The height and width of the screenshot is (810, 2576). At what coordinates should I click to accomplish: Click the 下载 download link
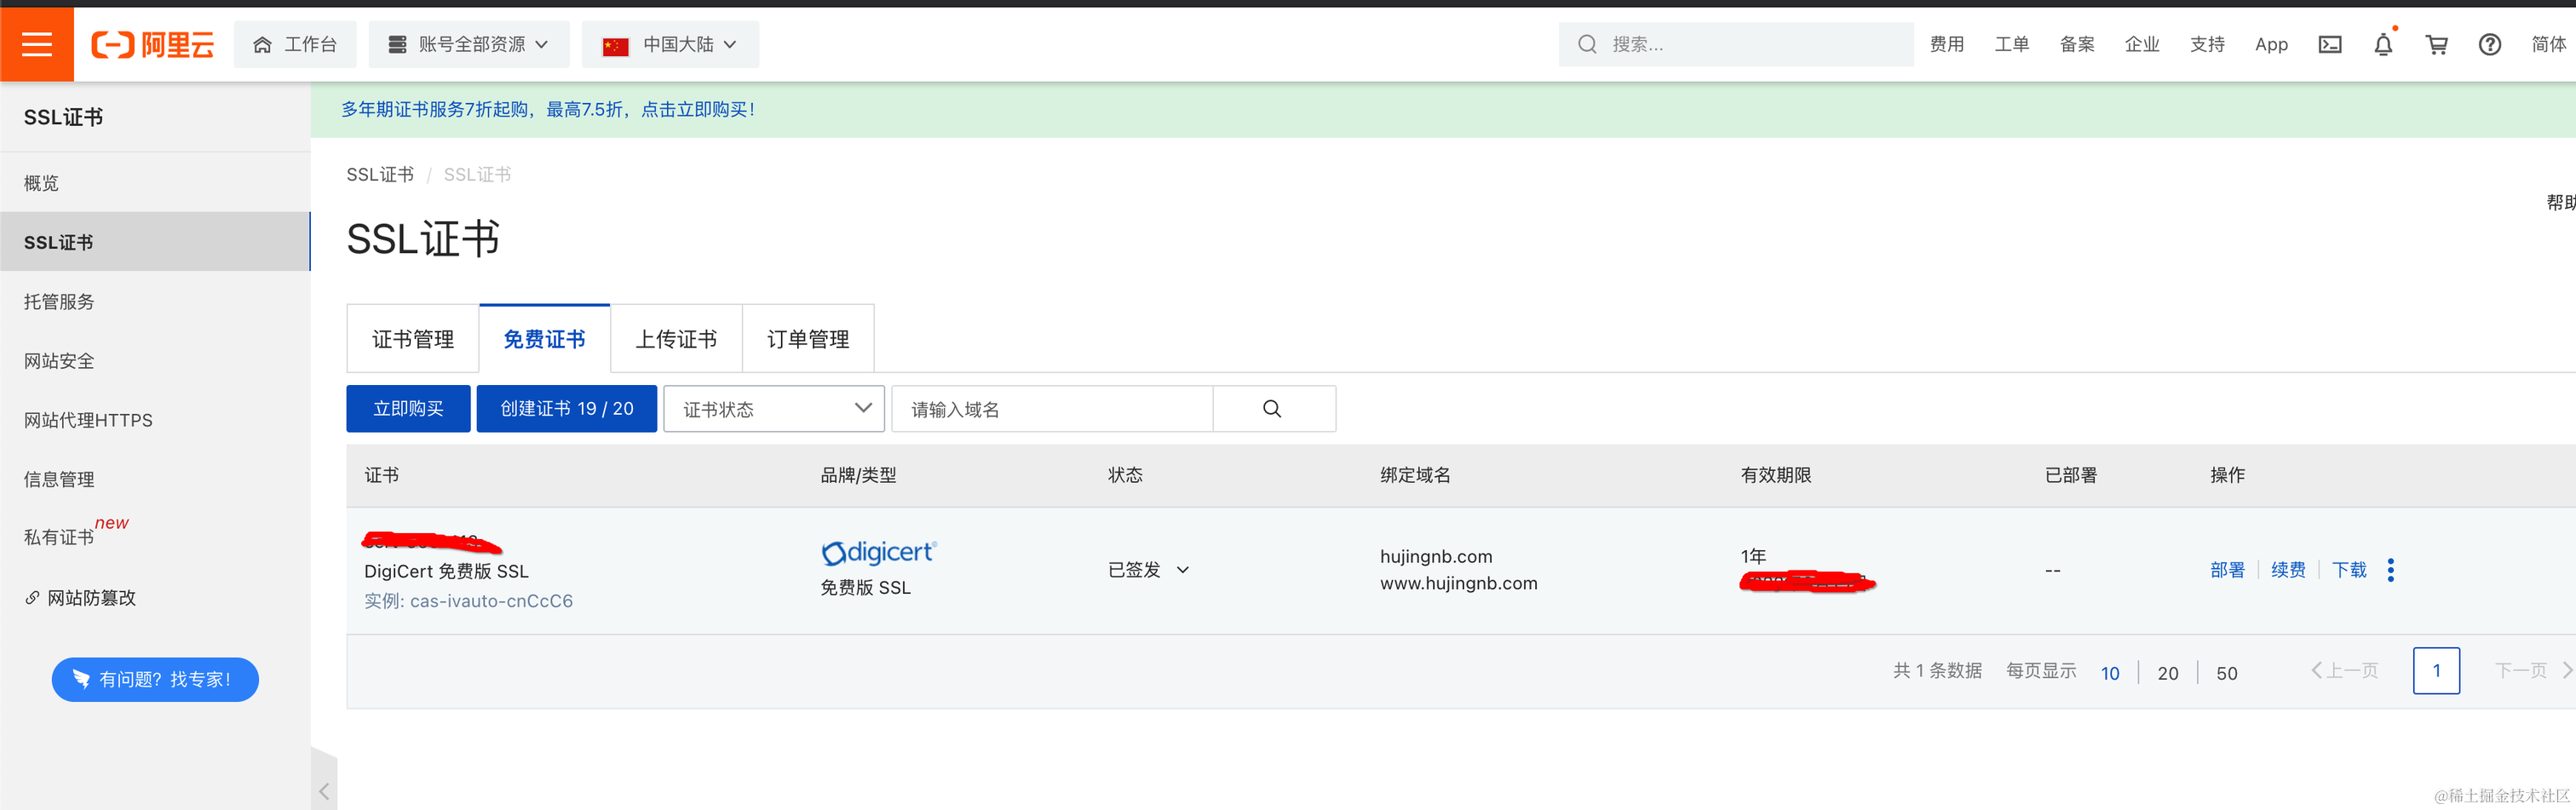(x=2349, y=570)
